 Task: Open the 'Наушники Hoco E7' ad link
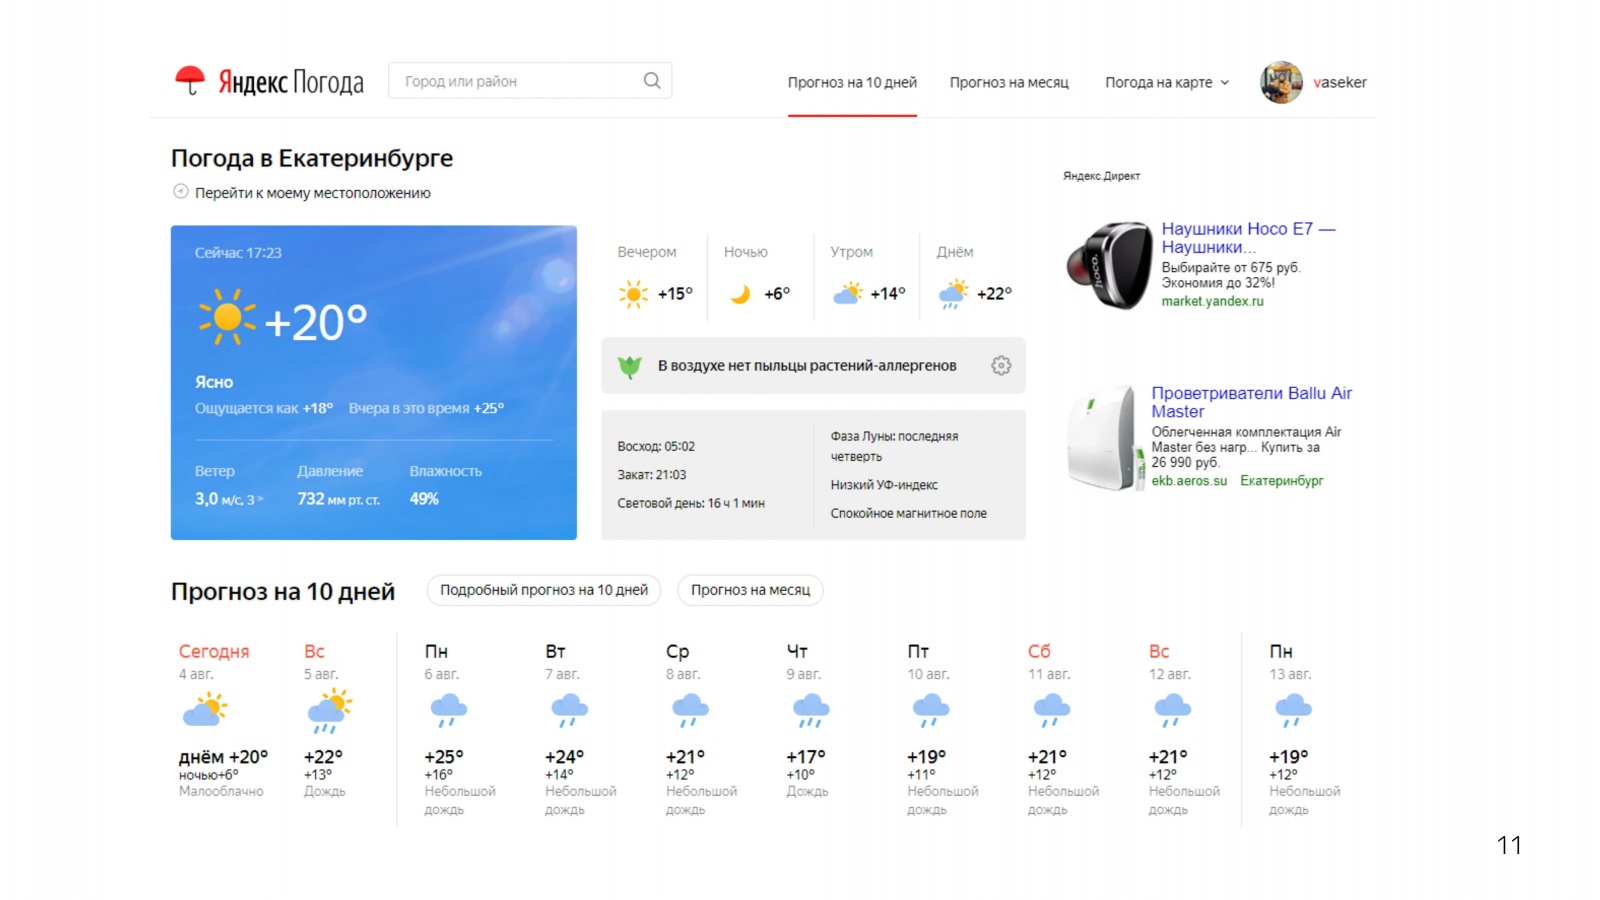pos(1248,238)
